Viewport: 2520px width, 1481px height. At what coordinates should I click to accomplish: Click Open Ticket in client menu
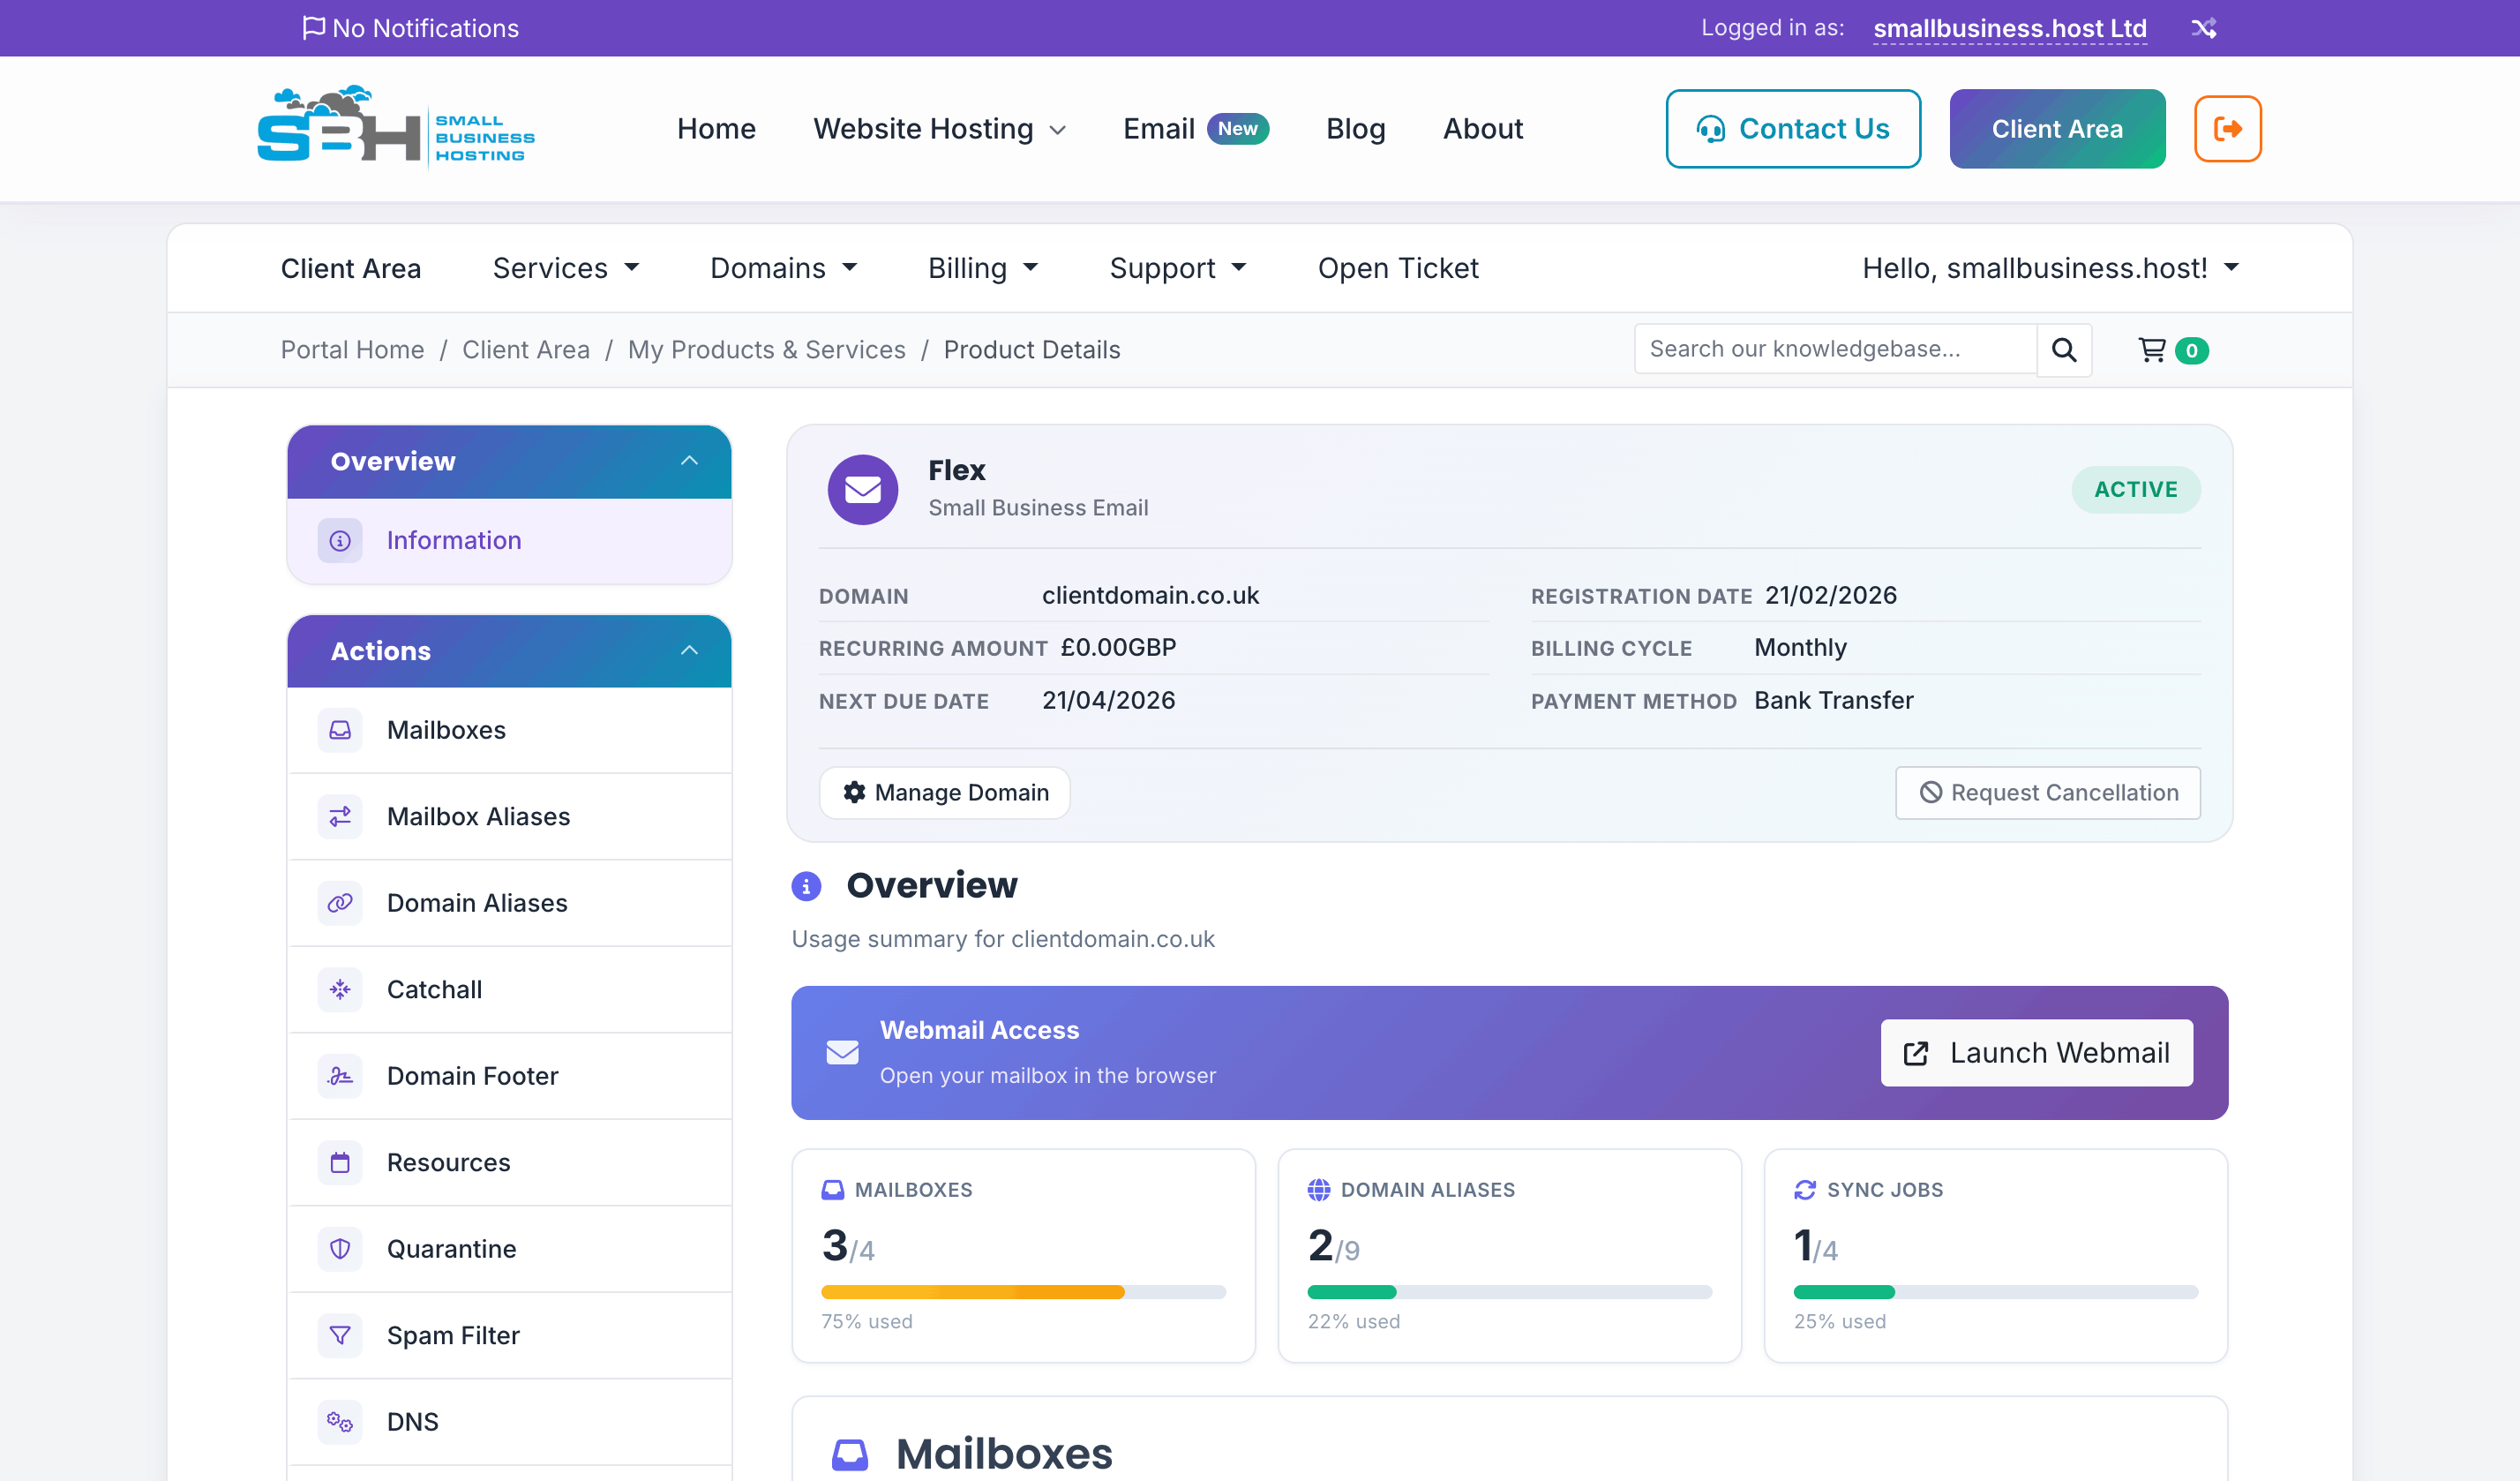(x=1397, y=268)
